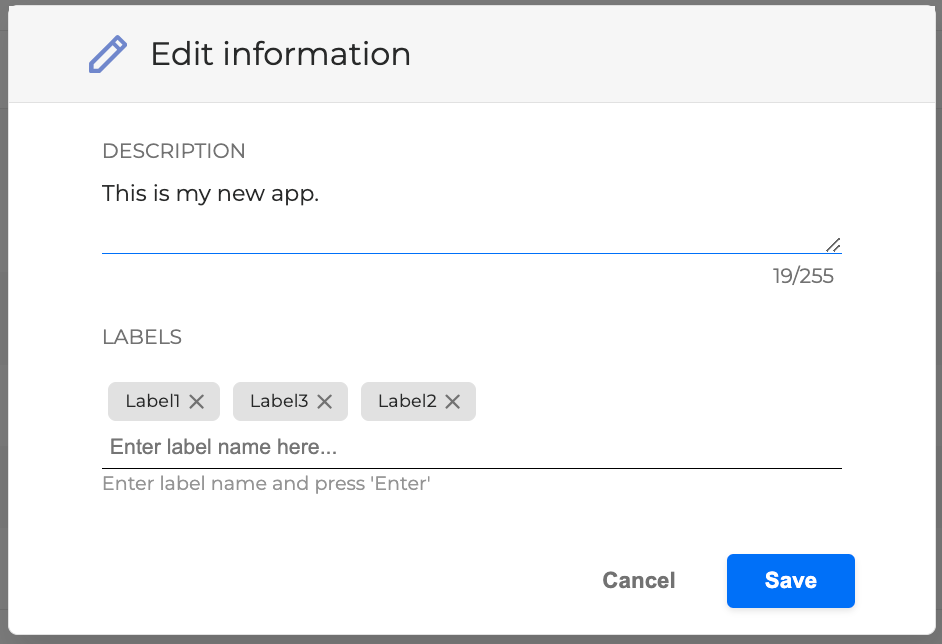This screenshot has width=942, height=644.
Task: Click the 'press Enter' helper hint text
Action: pyautogui.click(x=266, y=484)
